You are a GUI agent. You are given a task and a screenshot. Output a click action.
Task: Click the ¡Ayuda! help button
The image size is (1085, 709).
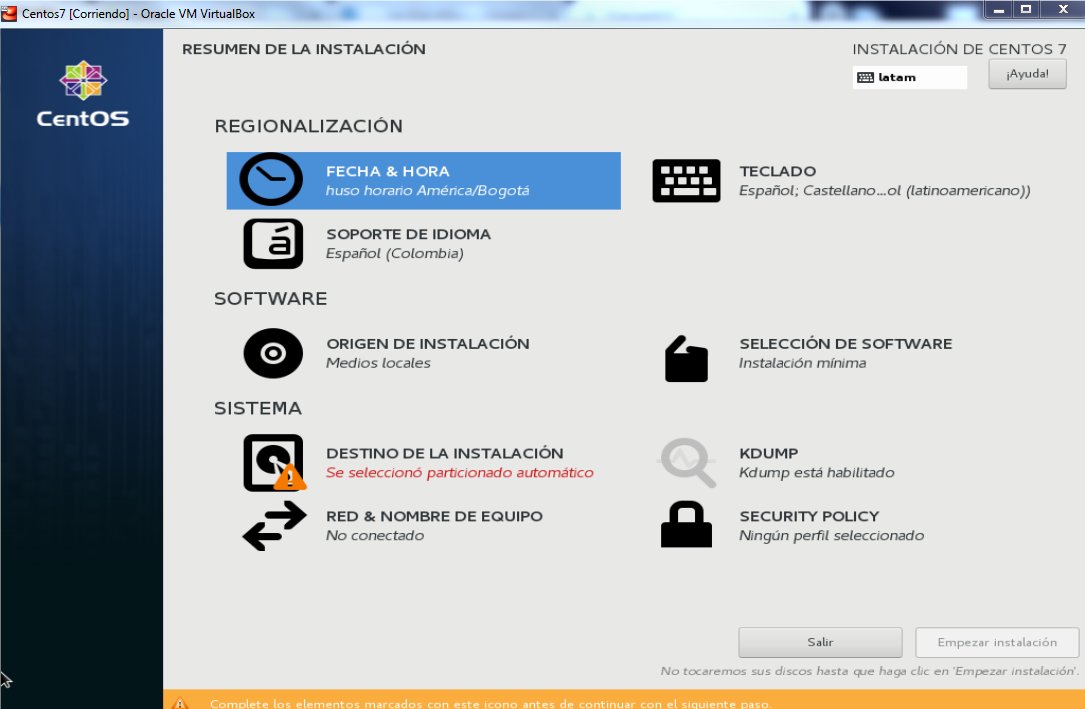[x=1027, y=74]
